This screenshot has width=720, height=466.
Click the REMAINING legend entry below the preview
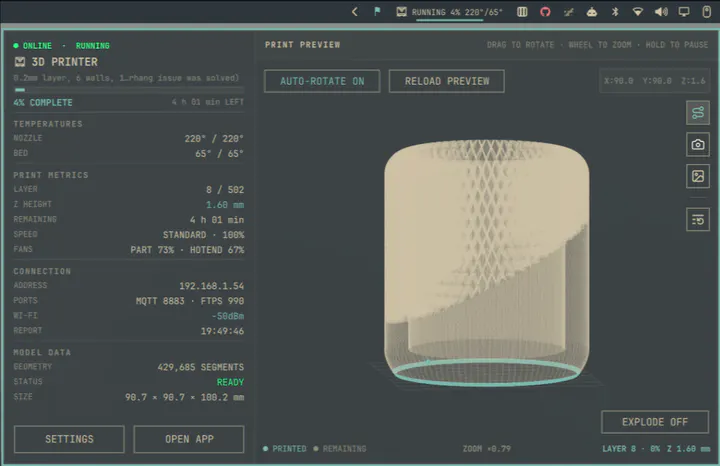340,449
